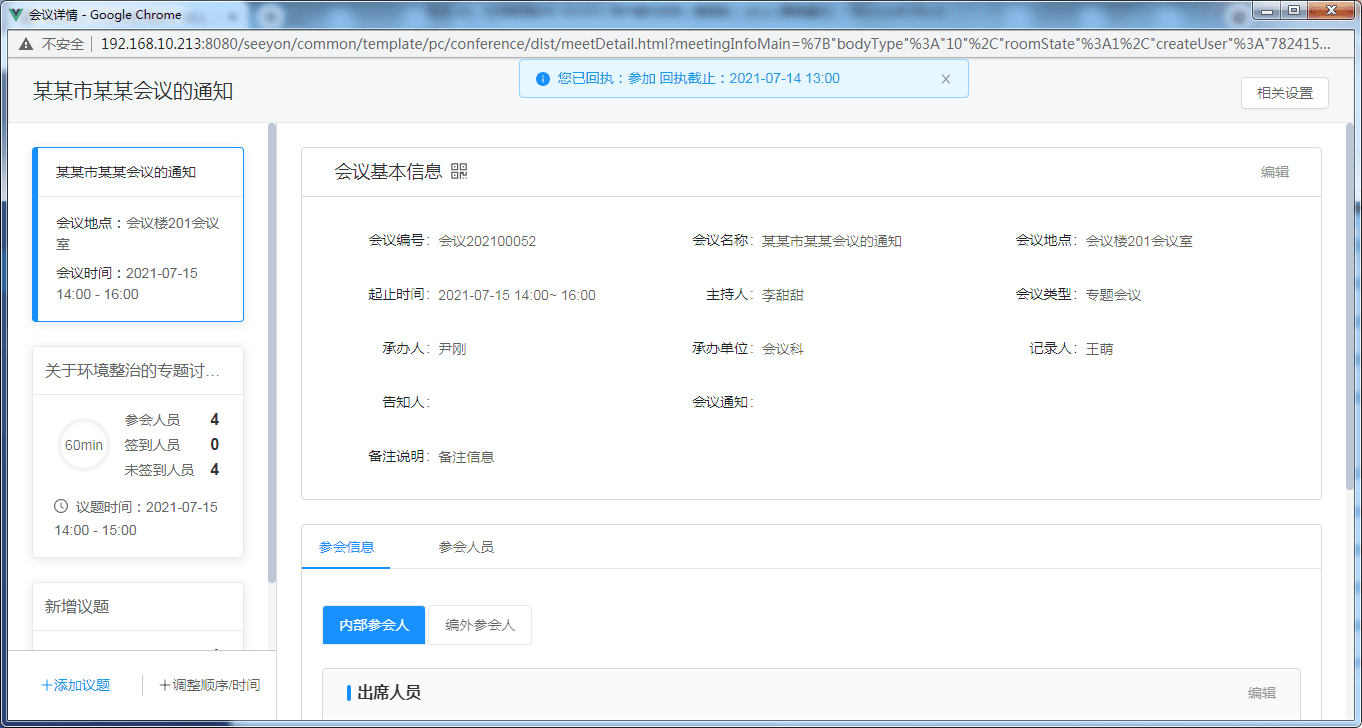Click host name 李甜甜

coord(783,295)
